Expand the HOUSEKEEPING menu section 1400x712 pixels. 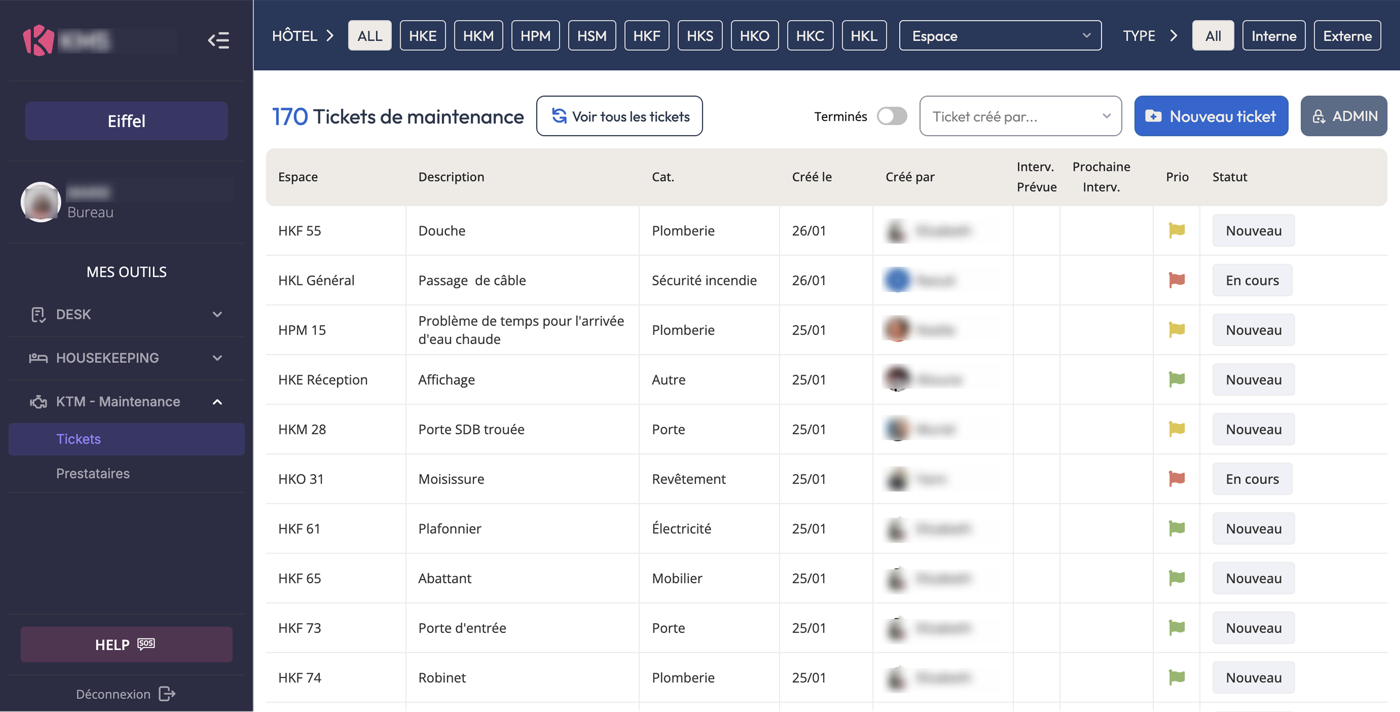point(126,358)
